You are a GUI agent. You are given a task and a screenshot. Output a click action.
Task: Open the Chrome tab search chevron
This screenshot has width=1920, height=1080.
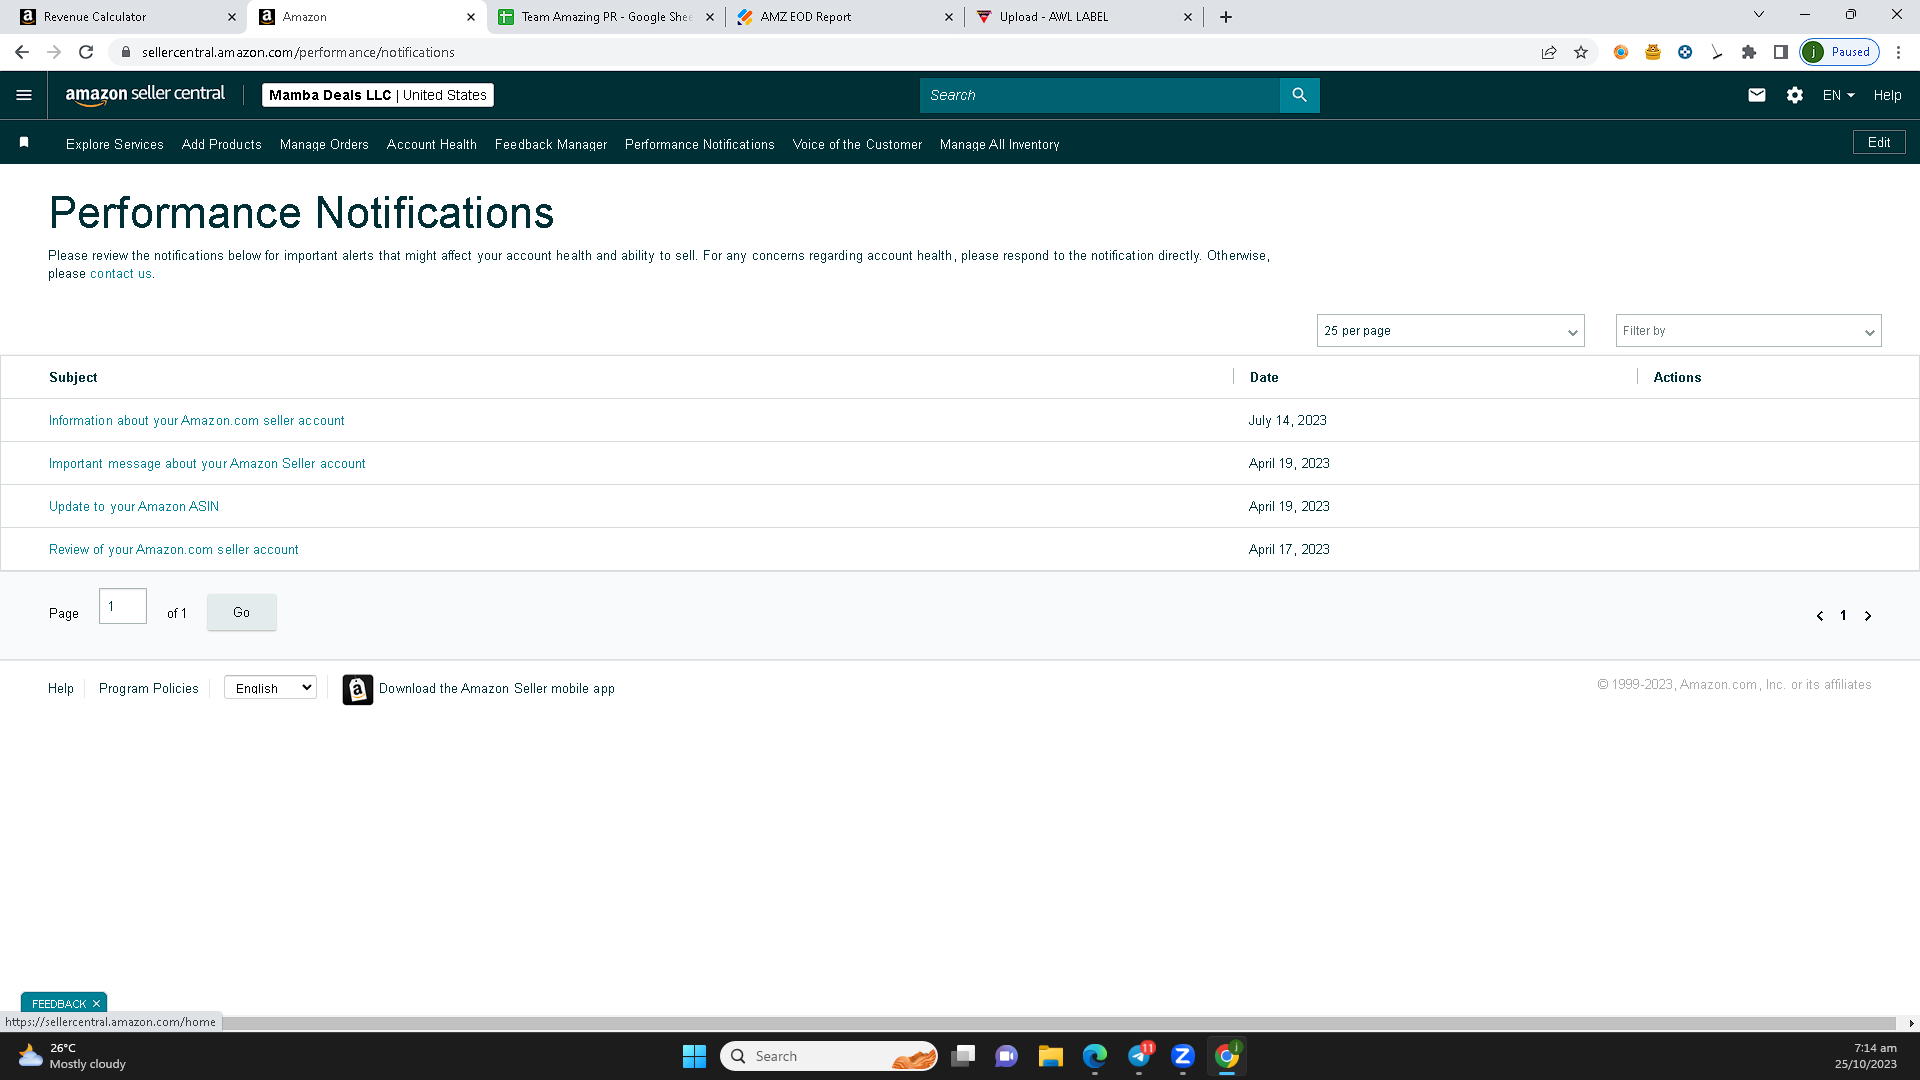[1759, 15]
